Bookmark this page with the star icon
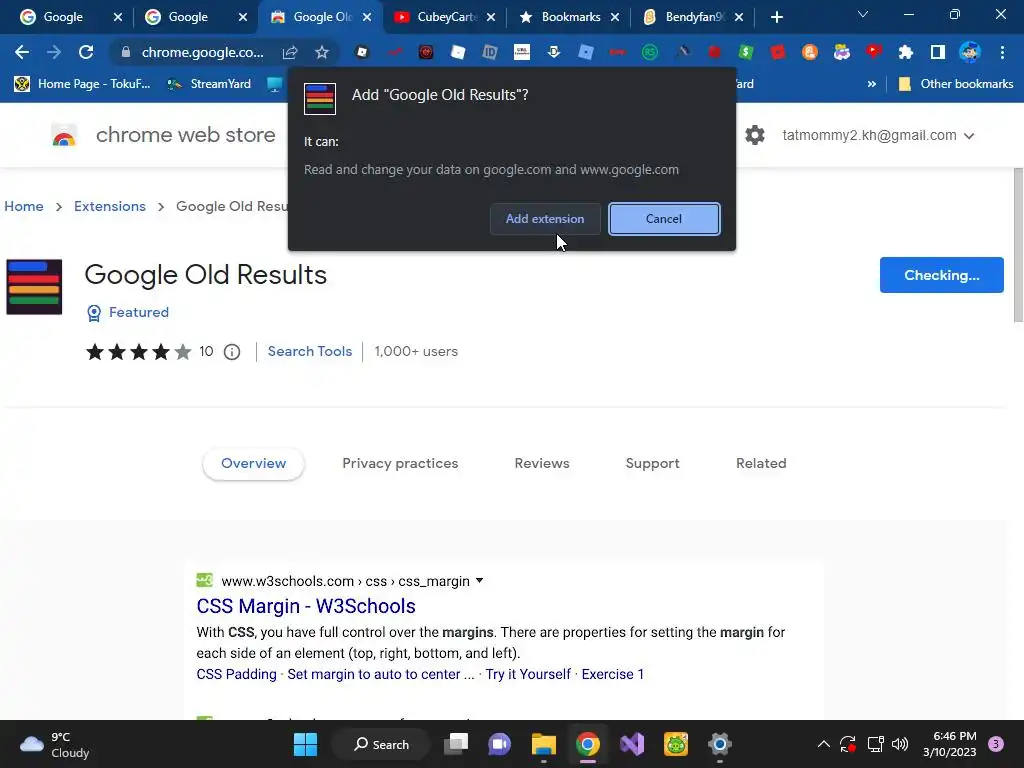The width and height of the screenshot is (1024, 768). (321, 52)
